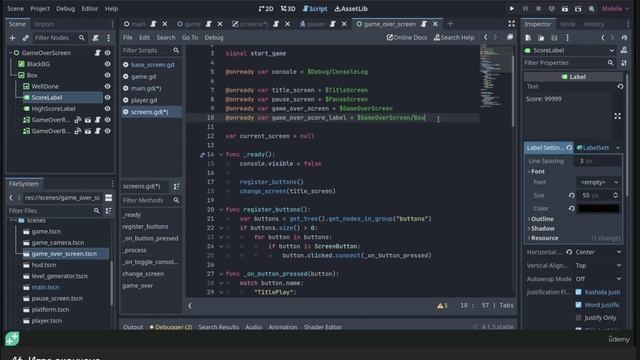Open the ScoreLabel node documentation icon
Screen dimensions: 640x360
[624, 50]
